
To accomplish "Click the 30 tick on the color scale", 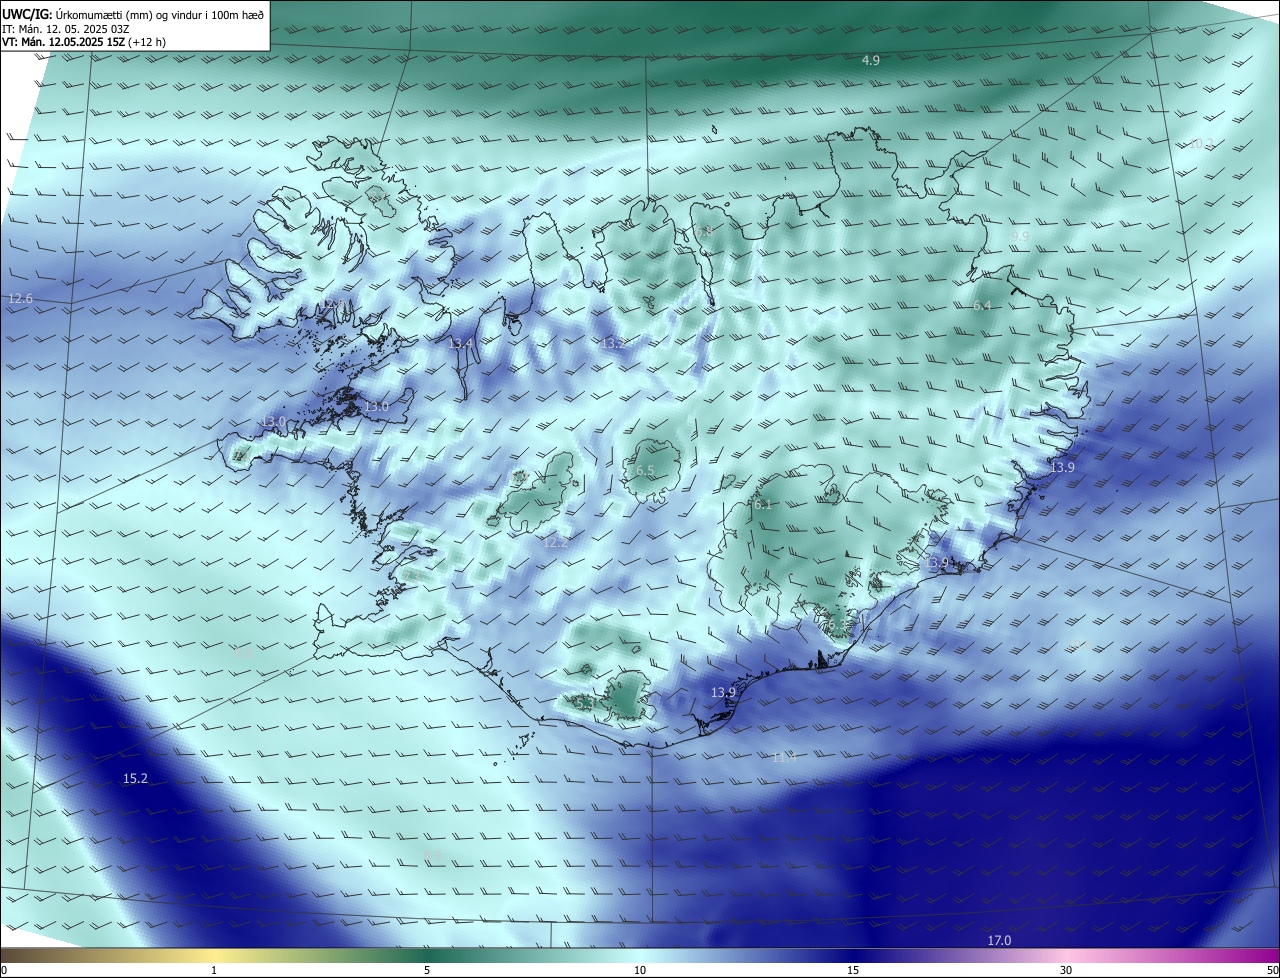I will 1066,970.
